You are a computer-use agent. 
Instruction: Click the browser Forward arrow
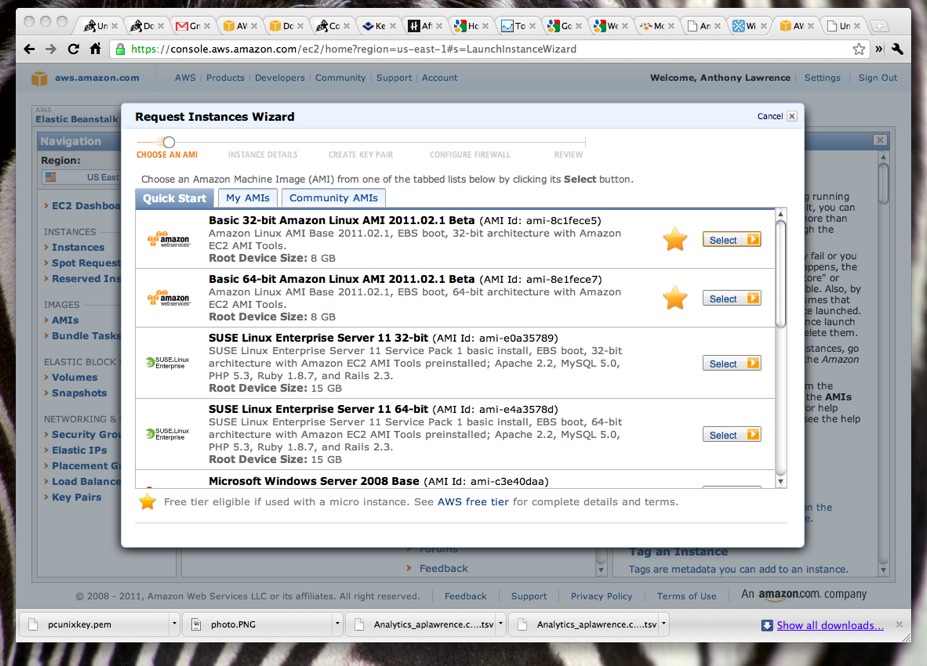pos(51,49)
